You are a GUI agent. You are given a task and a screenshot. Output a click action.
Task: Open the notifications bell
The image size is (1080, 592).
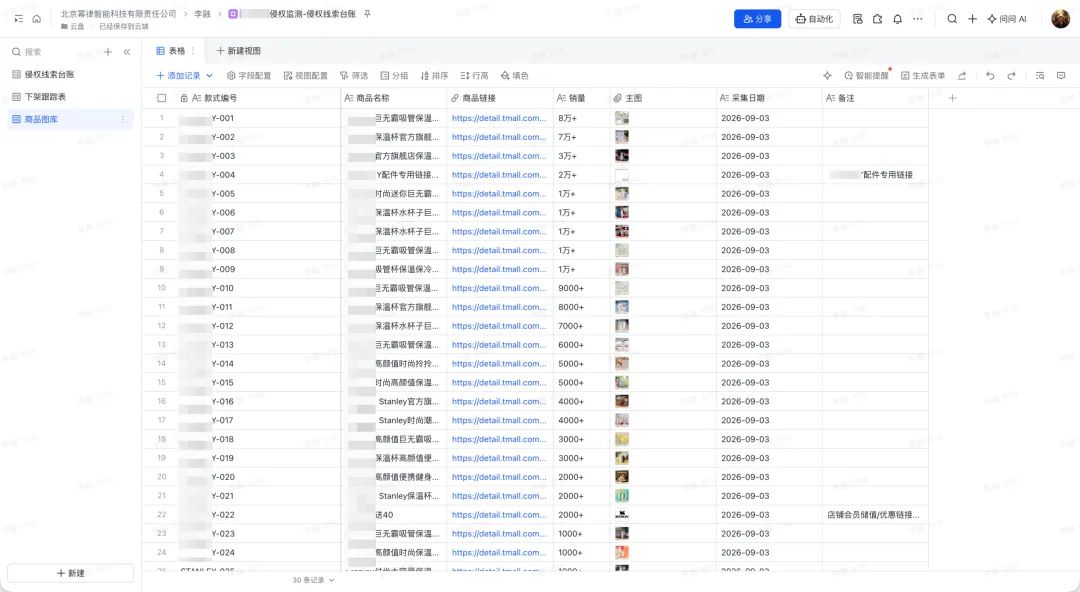(897, 19)
